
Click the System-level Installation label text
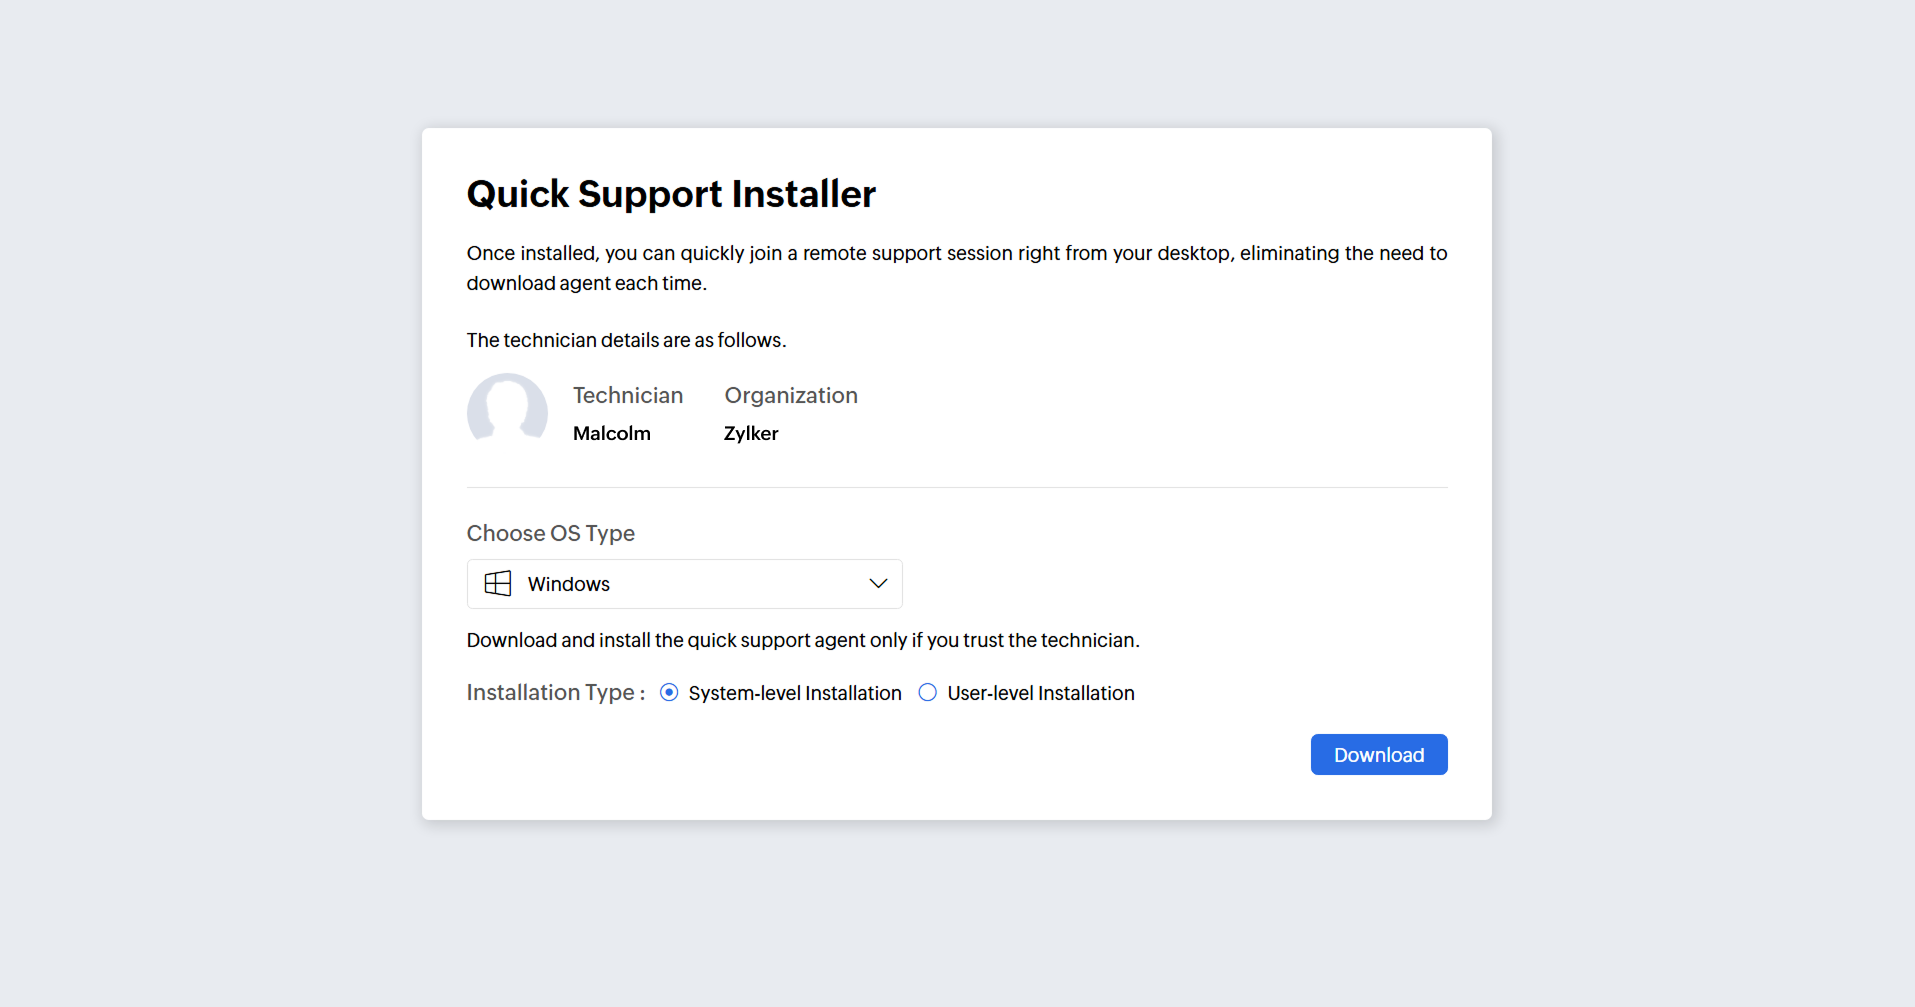click(794, 693)
